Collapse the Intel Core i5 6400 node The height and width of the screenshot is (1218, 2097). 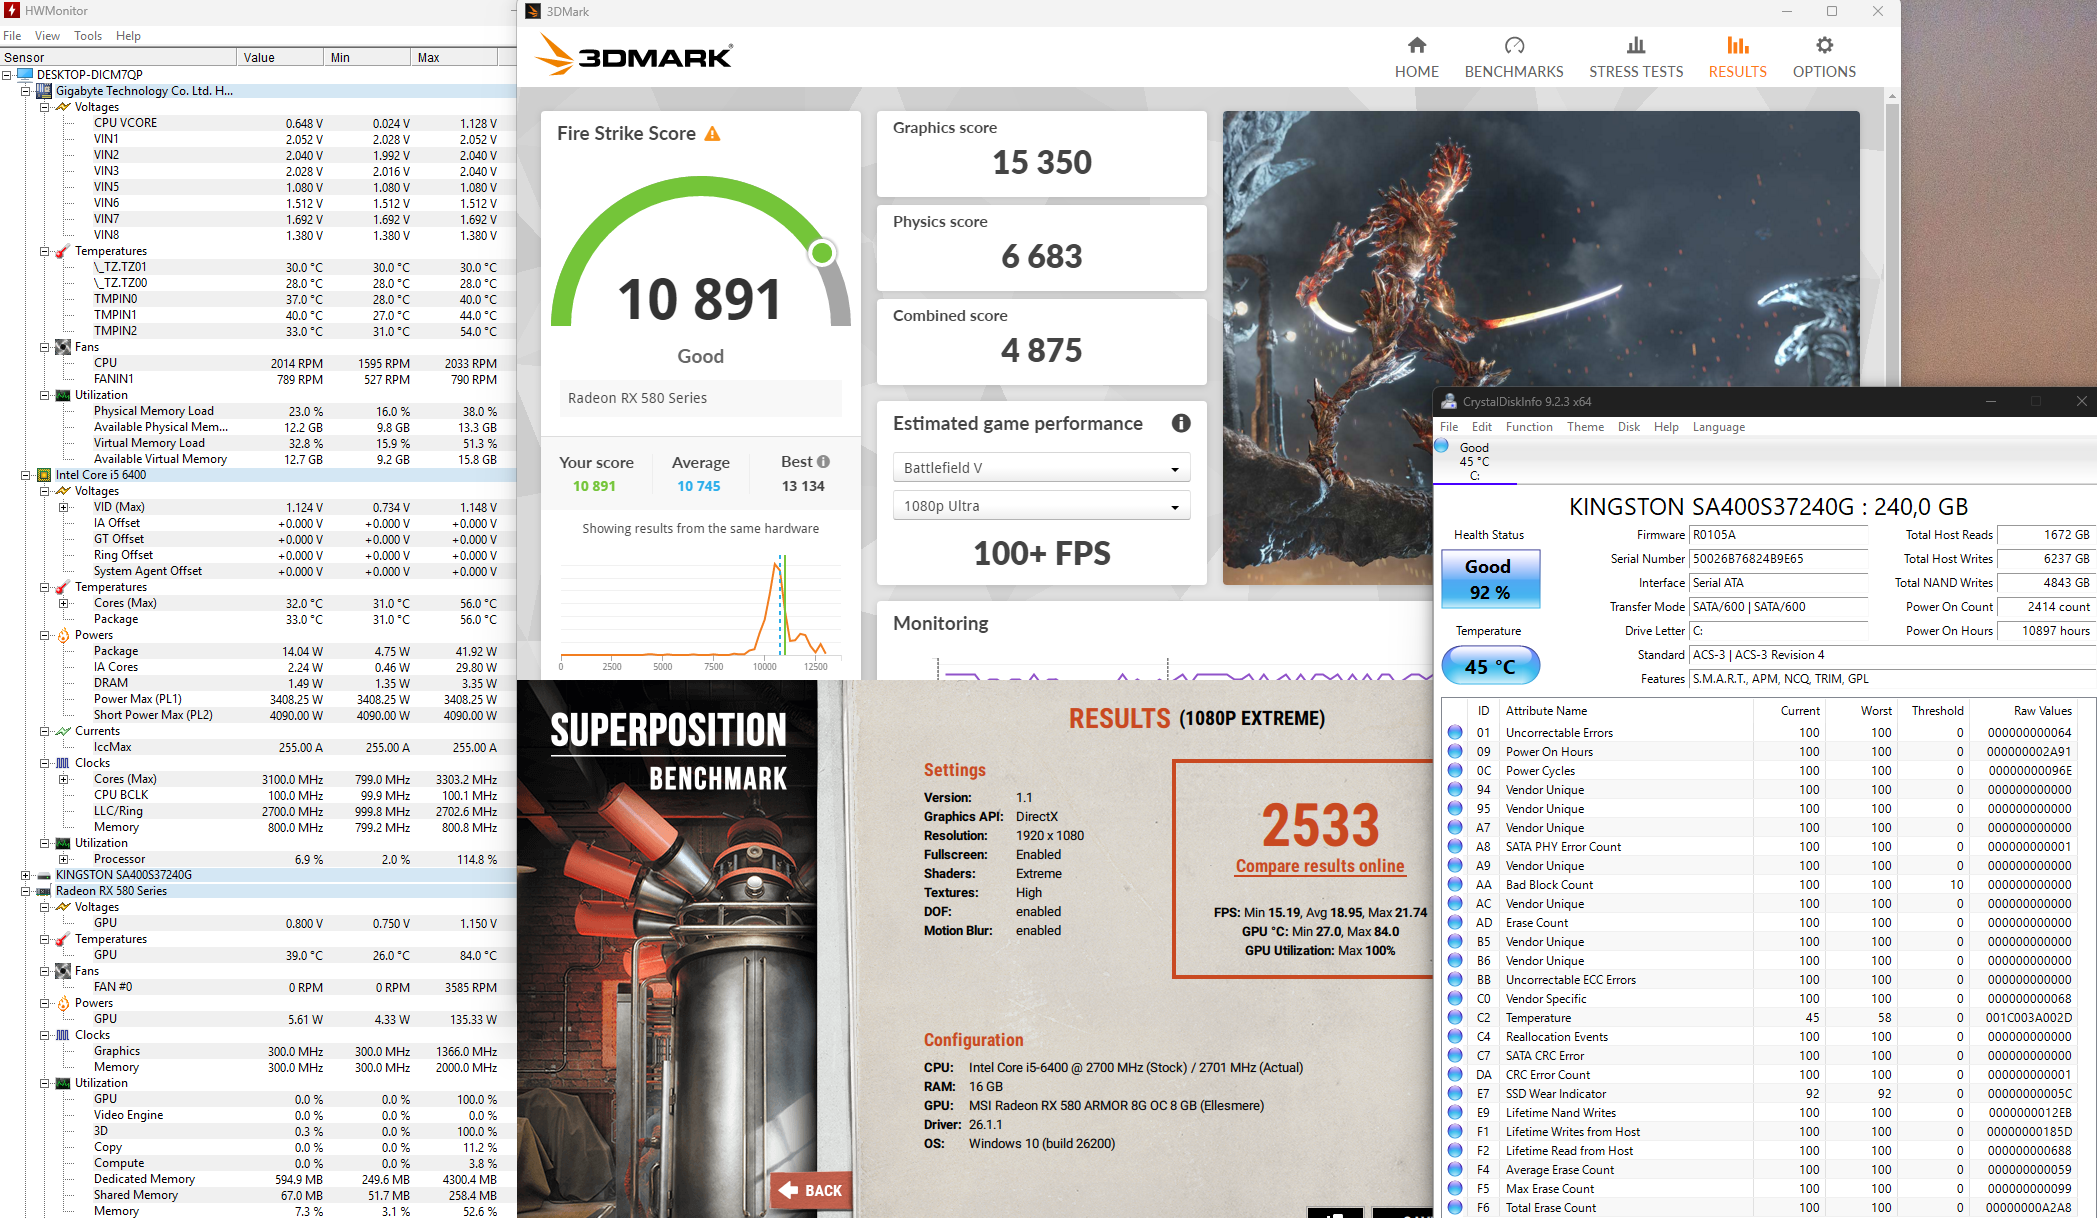tap(26, 475)
